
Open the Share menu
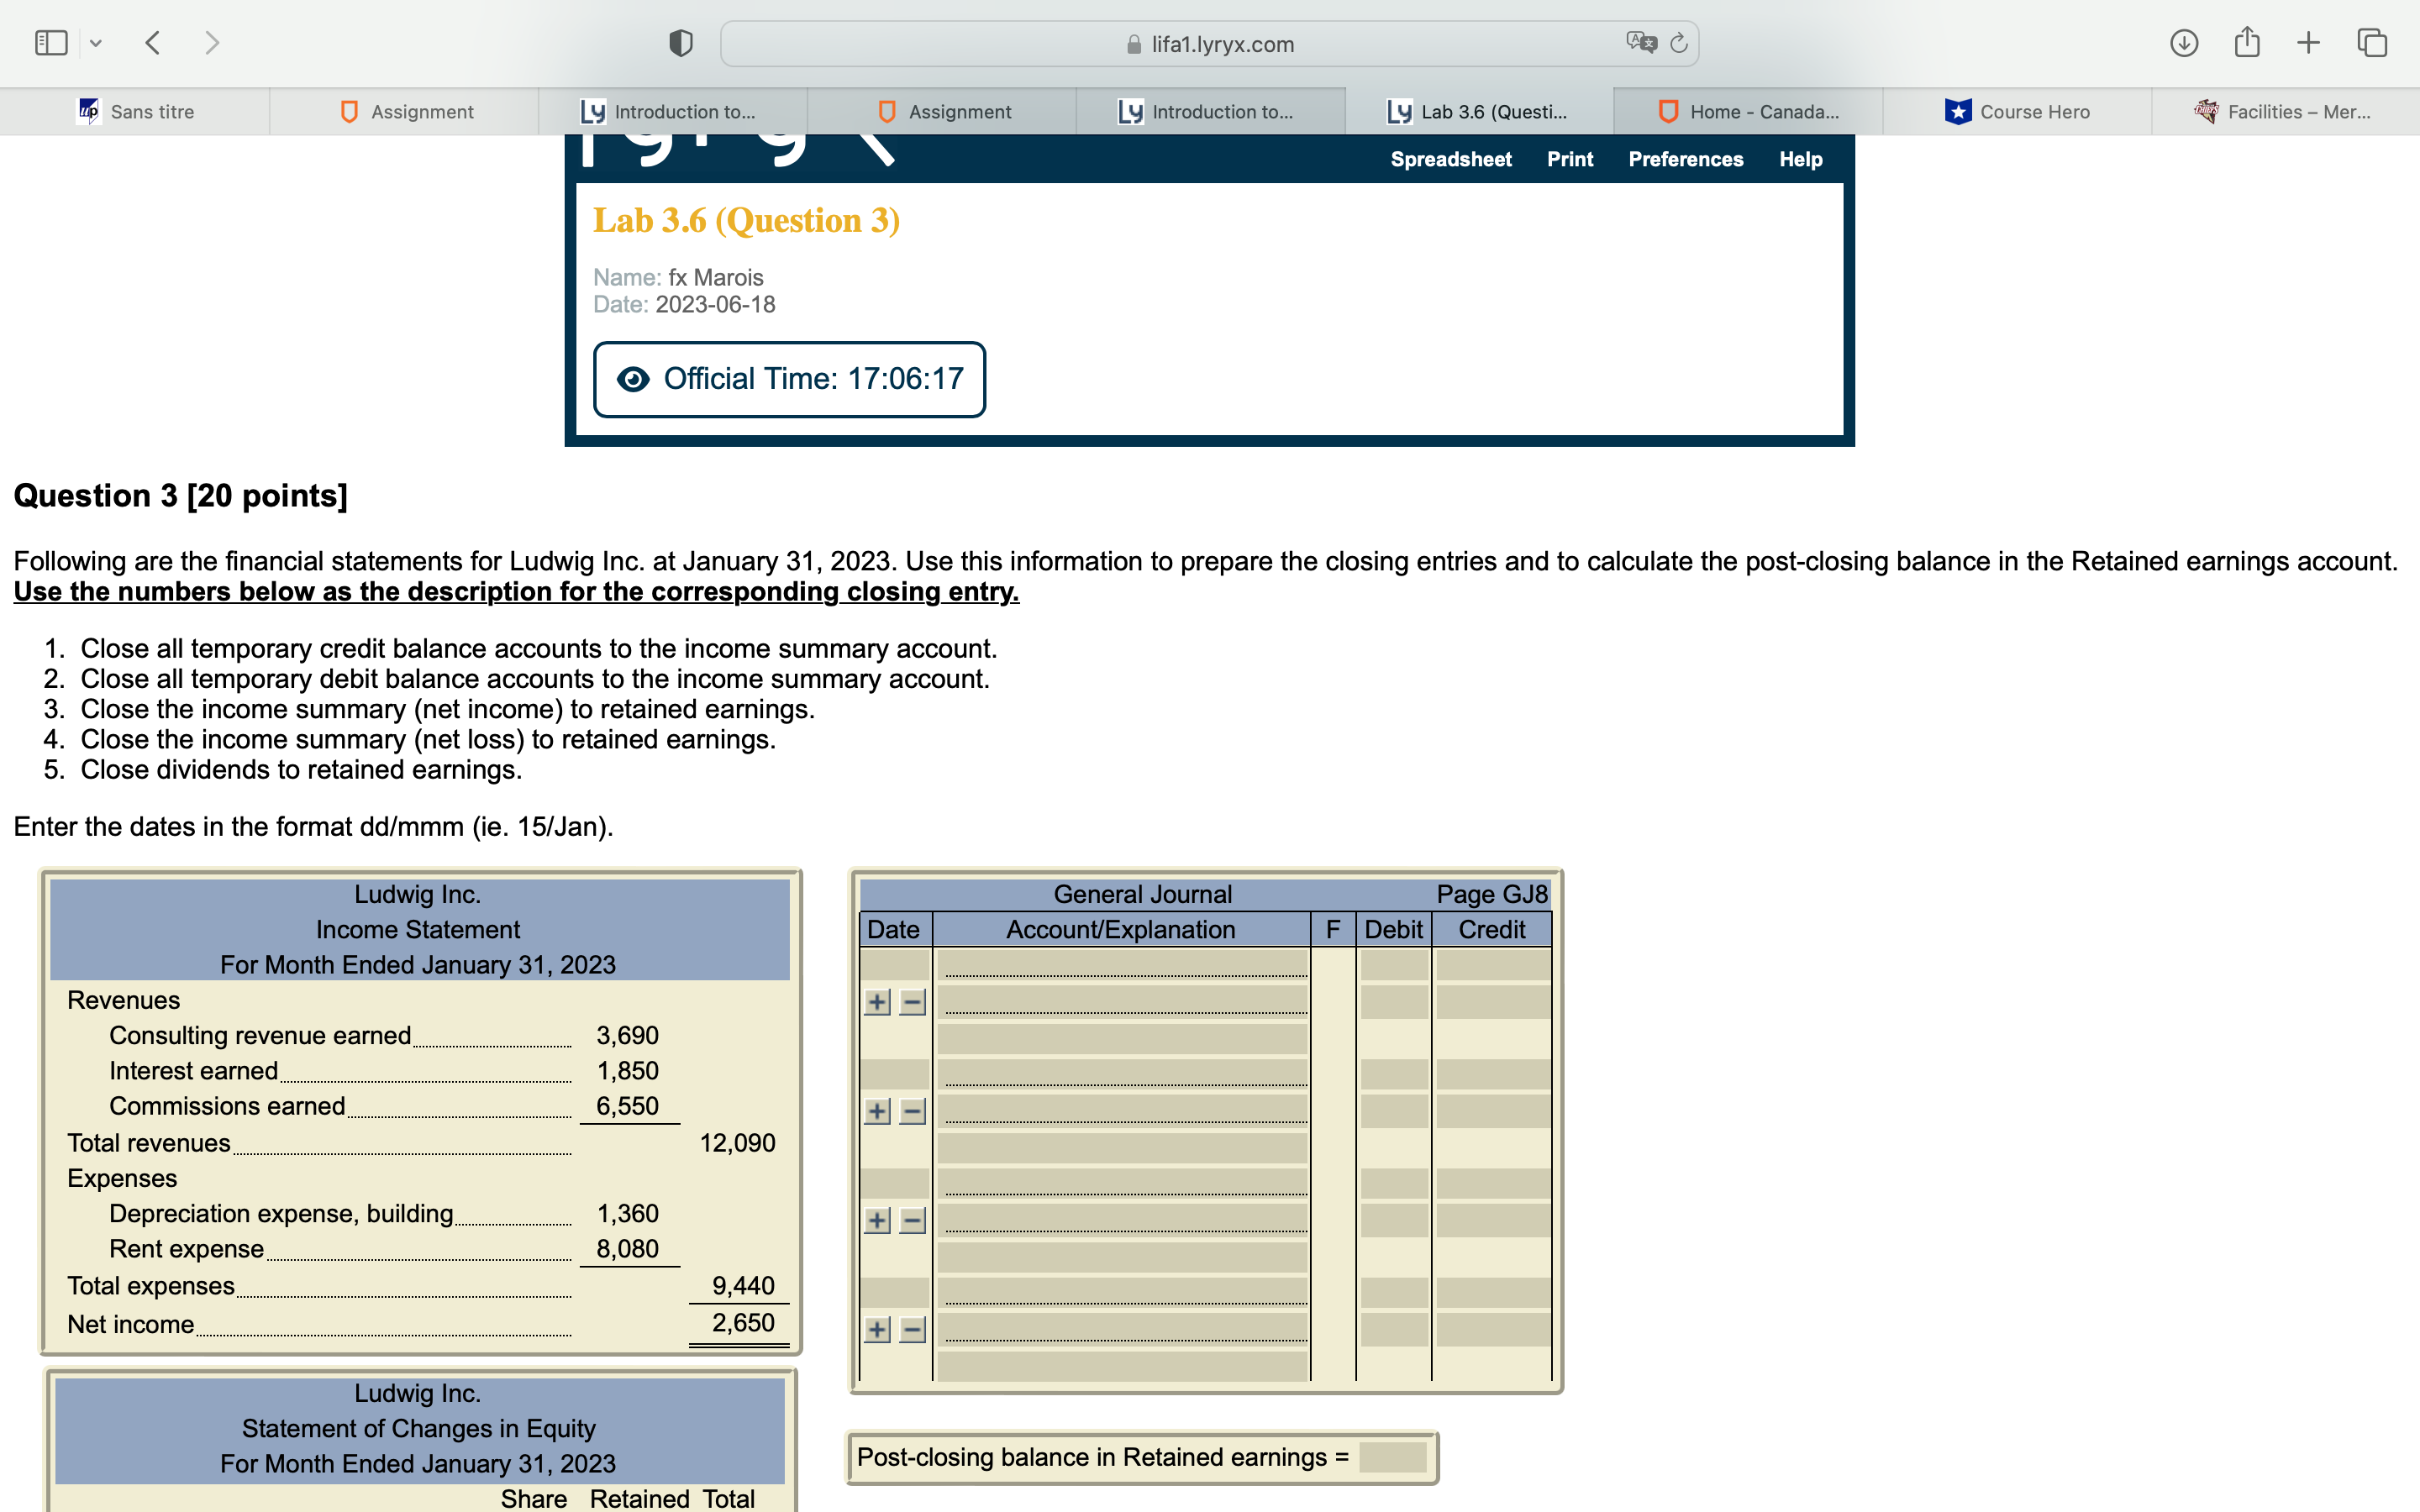[2247, 42]
